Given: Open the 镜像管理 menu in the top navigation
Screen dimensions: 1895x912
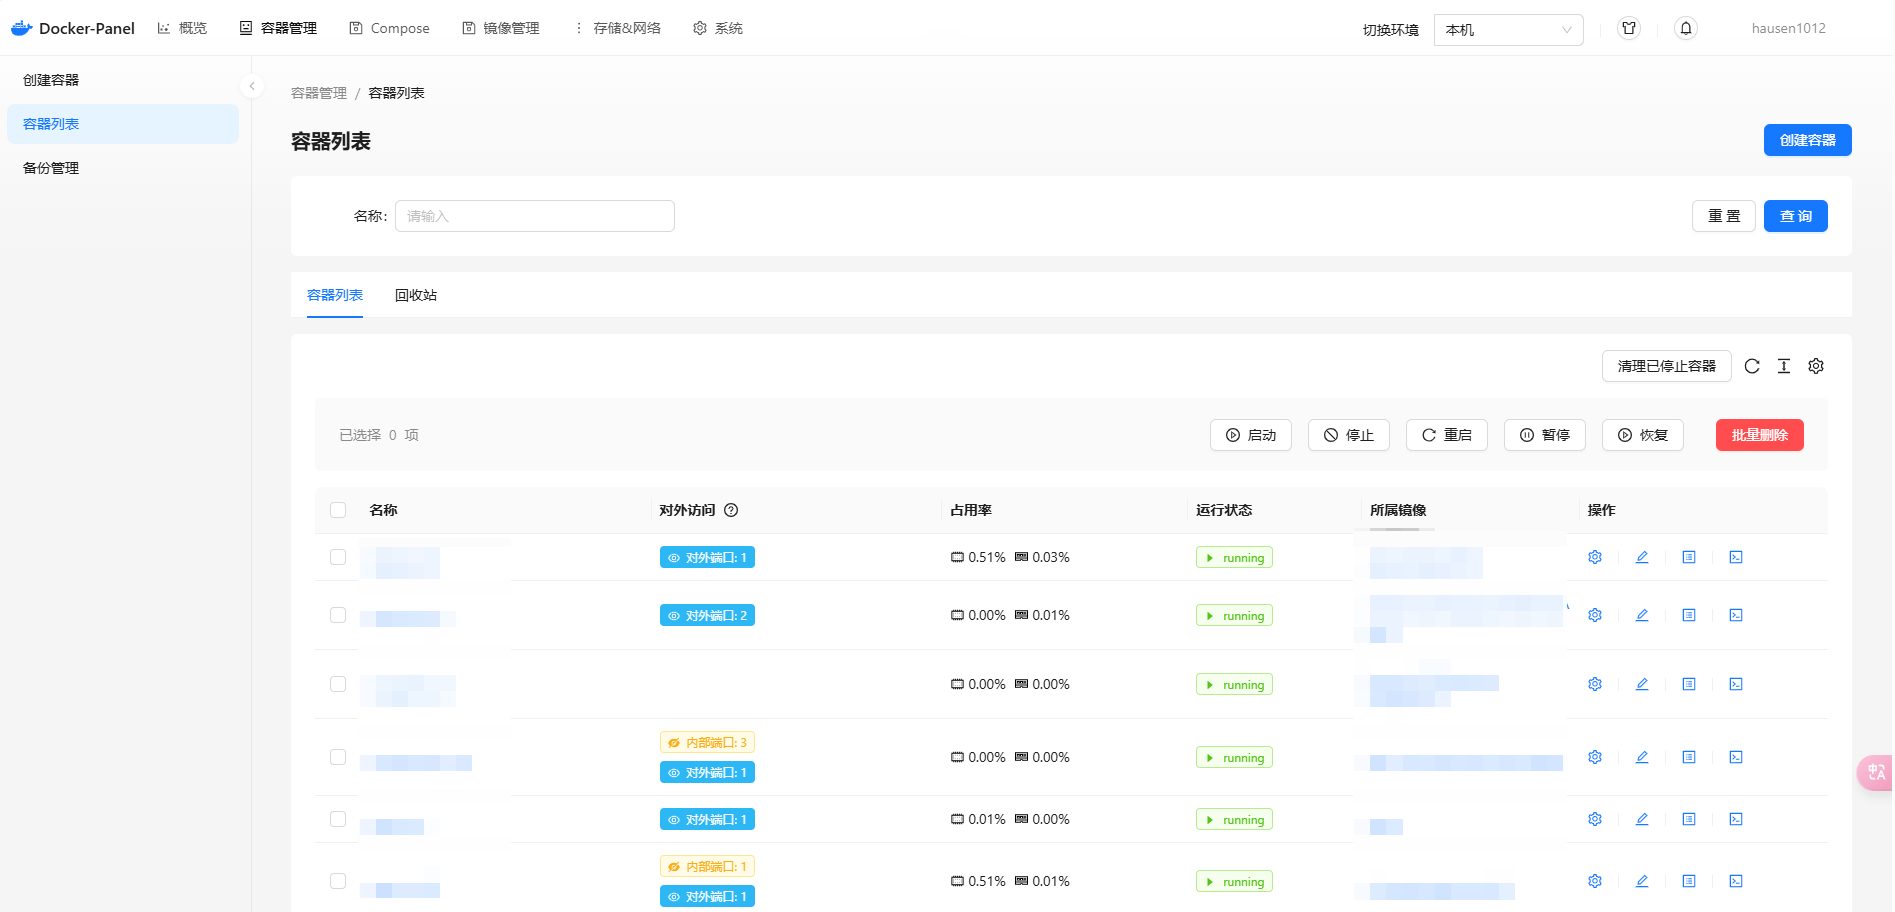Looking at the screenshot, I should (x=502, y=28).
